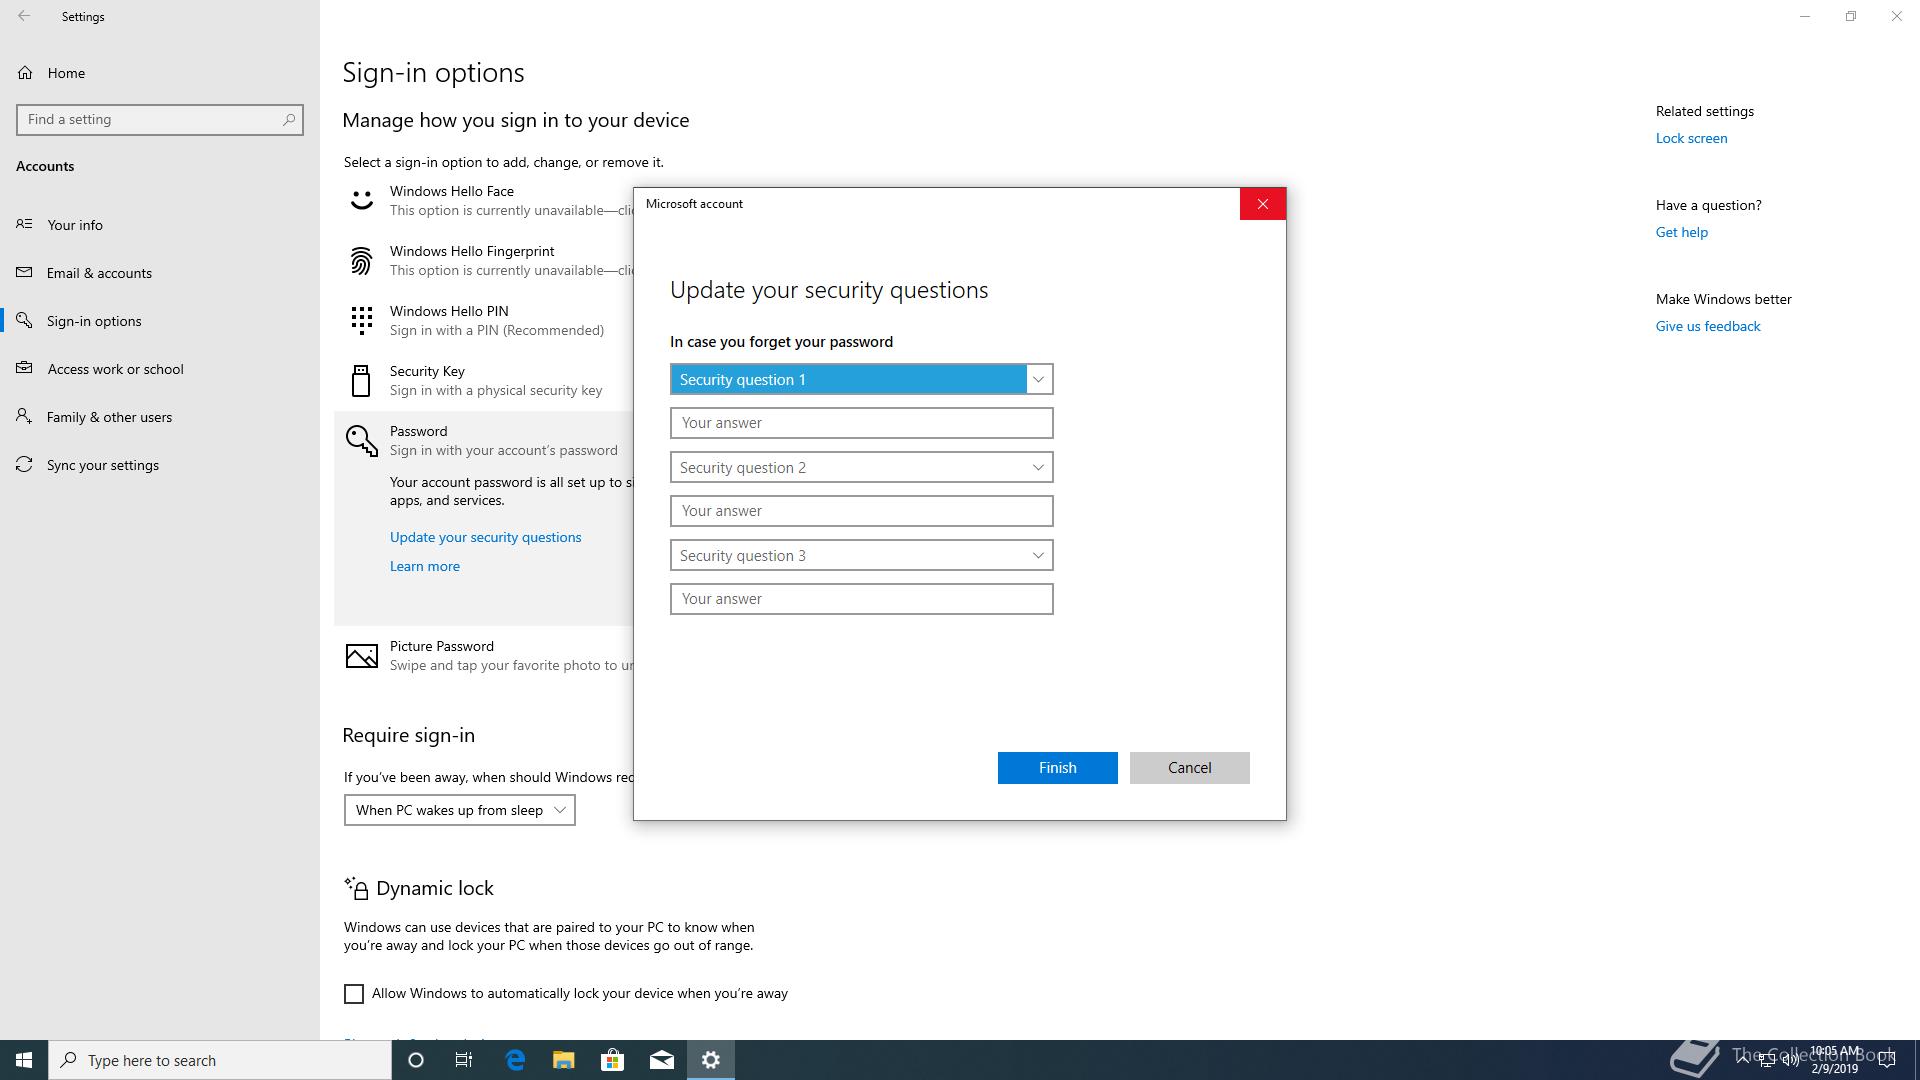Click the volume icon in system tray
Screen dimensions: 1920x1080
point(1790,1060)
